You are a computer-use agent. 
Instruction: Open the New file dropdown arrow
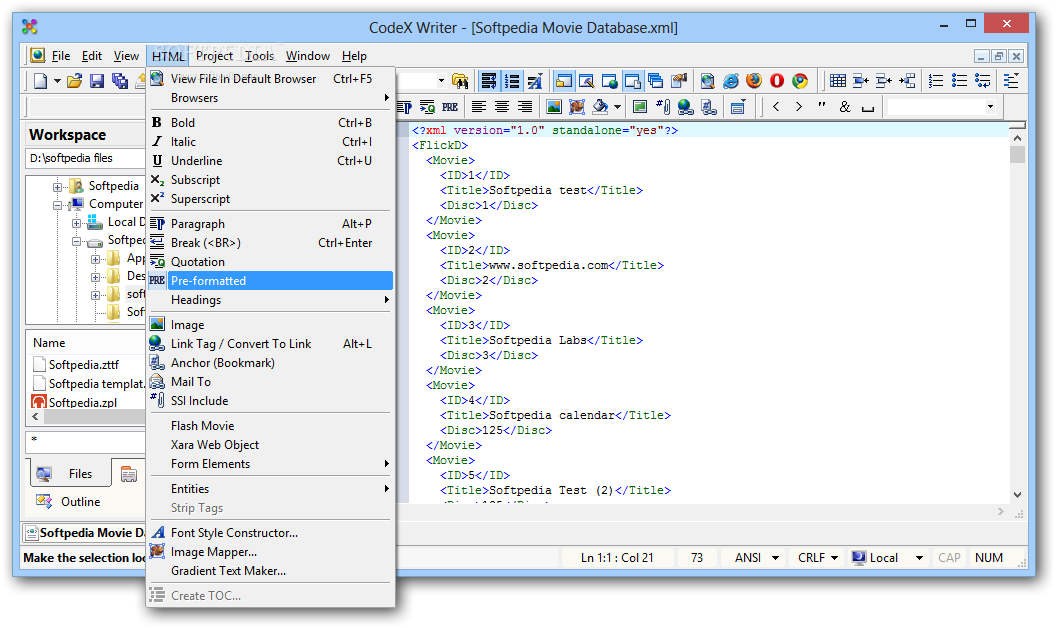coord(57,82)
